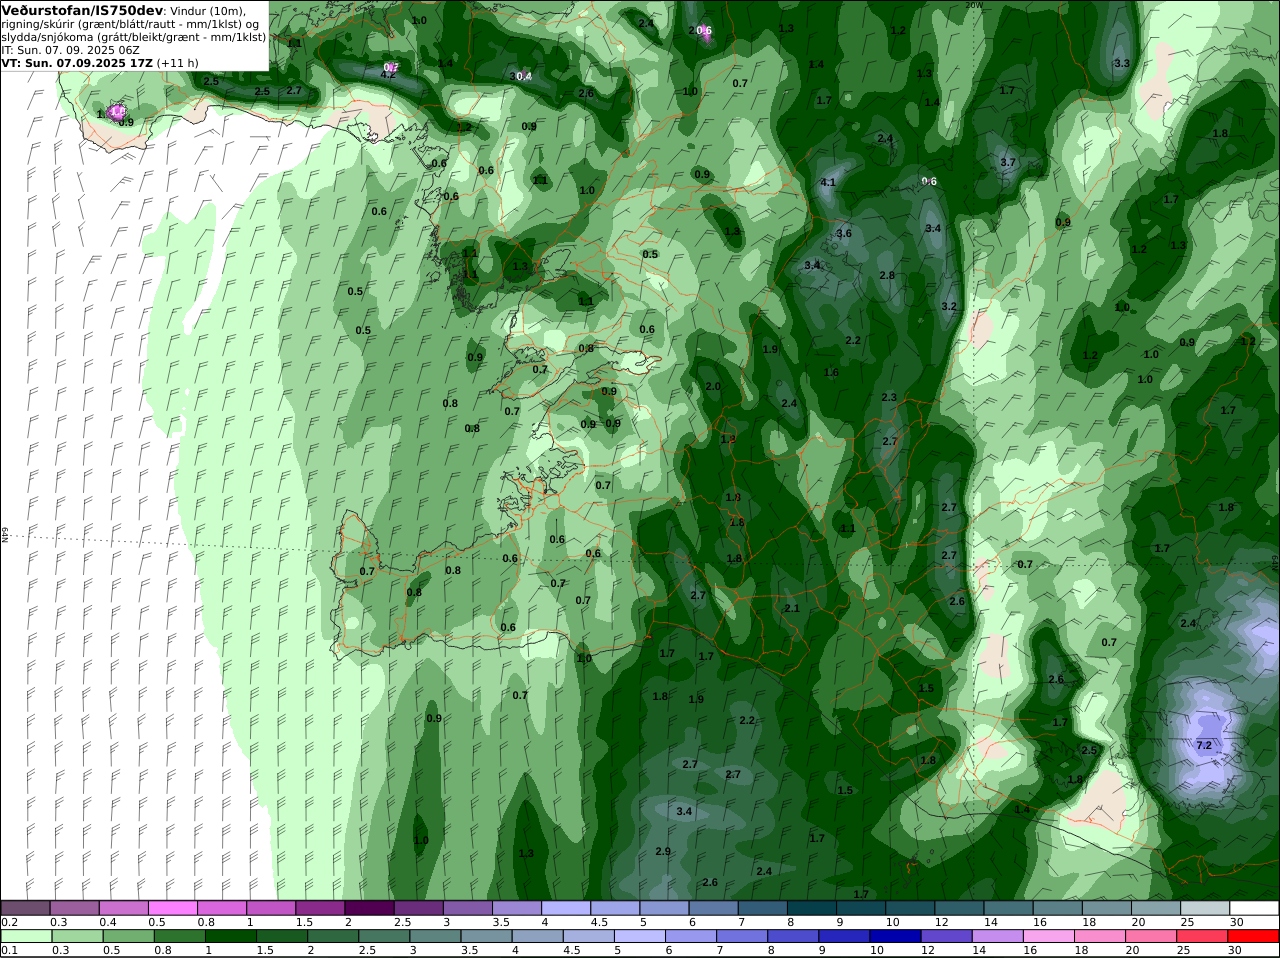This screenshot has width=1280, height=958.
Task: Click the VT: Sun. 07.09.2025 17Z valid time
Action: tap(77, 62)
